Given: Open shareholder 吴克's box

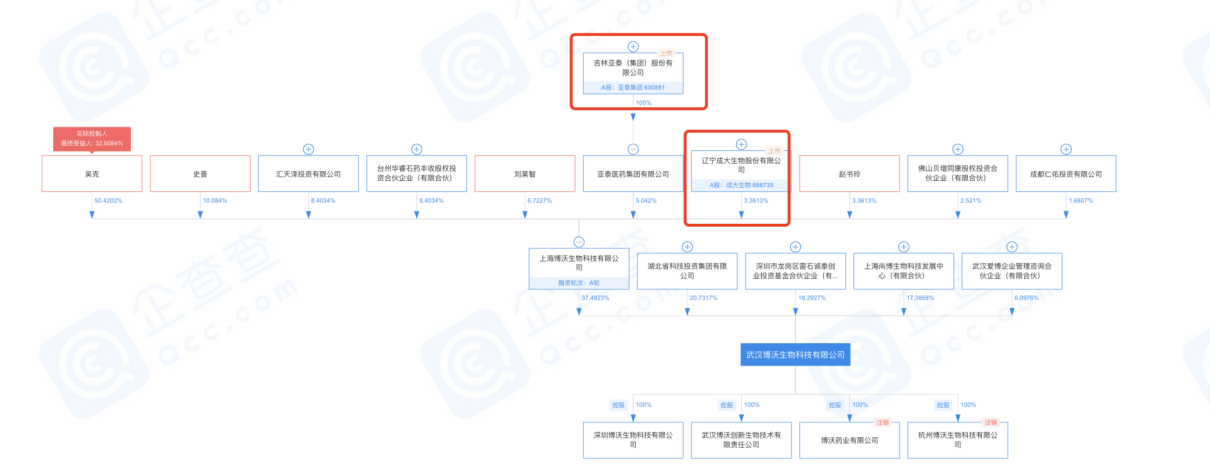Looking at the screenshot, I should (92, 173).
